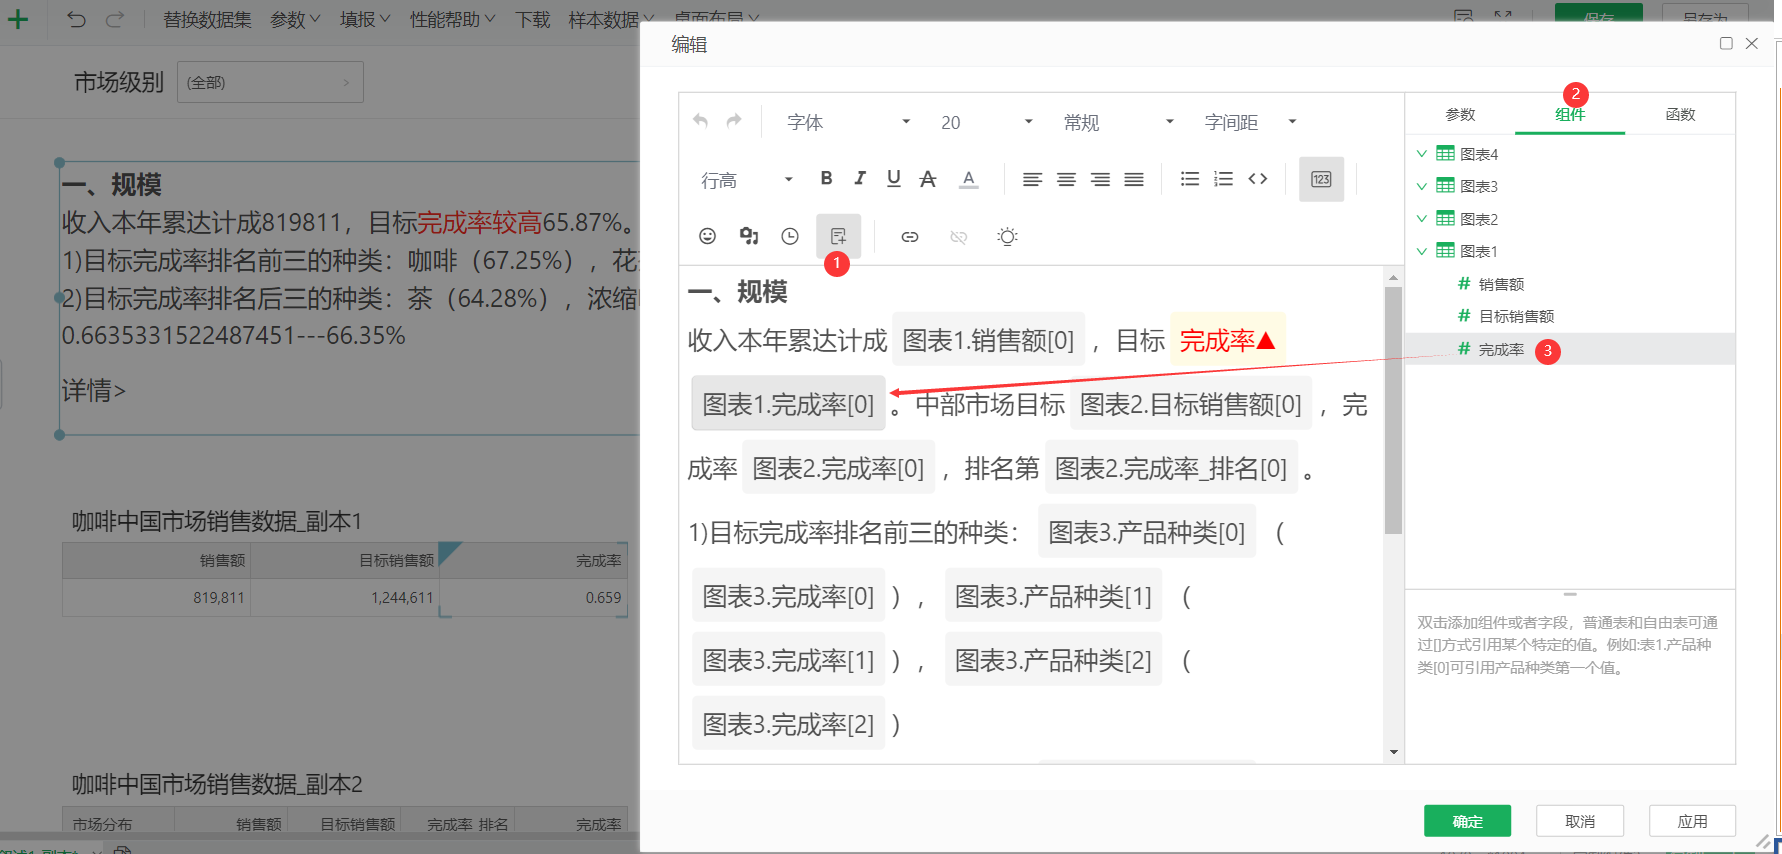1782x854 pixels.
Task: Click the red 完成率▲ text tag
Action: coord(1227,340)
